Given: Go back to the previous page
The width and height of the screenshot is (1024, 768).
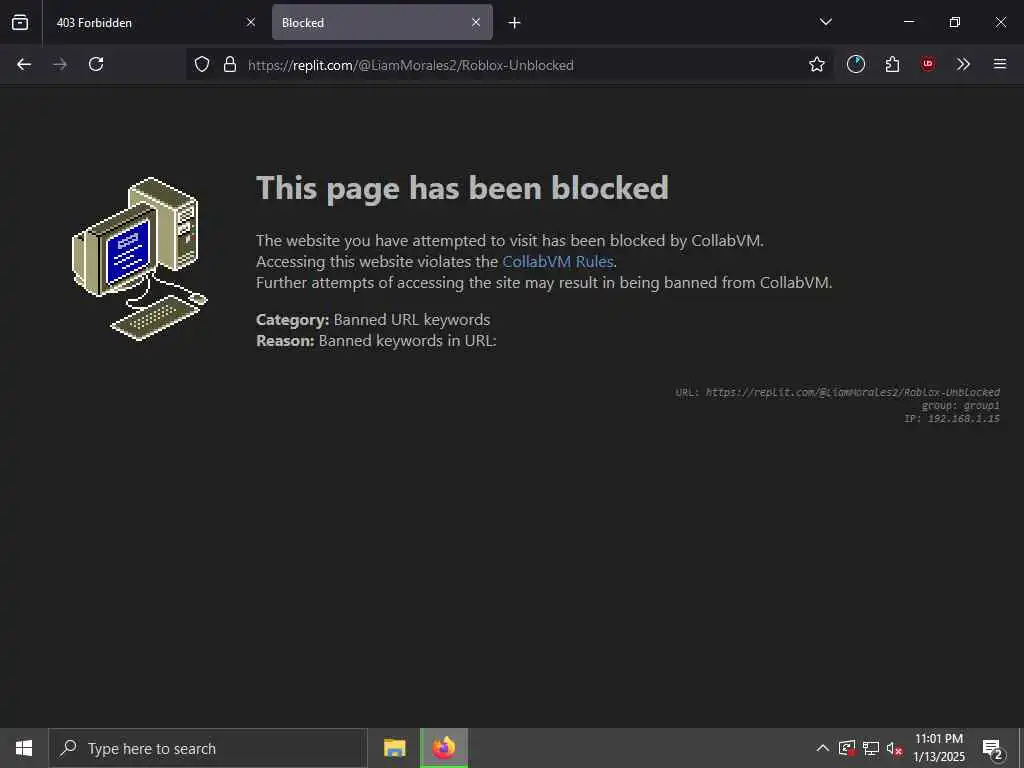Looking at the screenshot, I should point(24,64).
